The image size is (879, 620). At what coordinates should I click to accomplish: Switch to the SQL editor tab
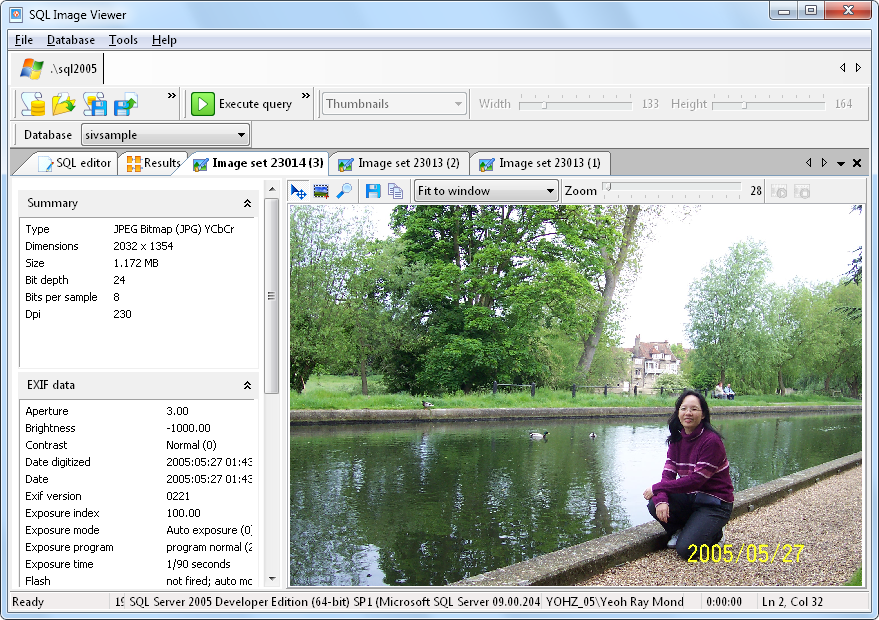click(x=74, y=163)
